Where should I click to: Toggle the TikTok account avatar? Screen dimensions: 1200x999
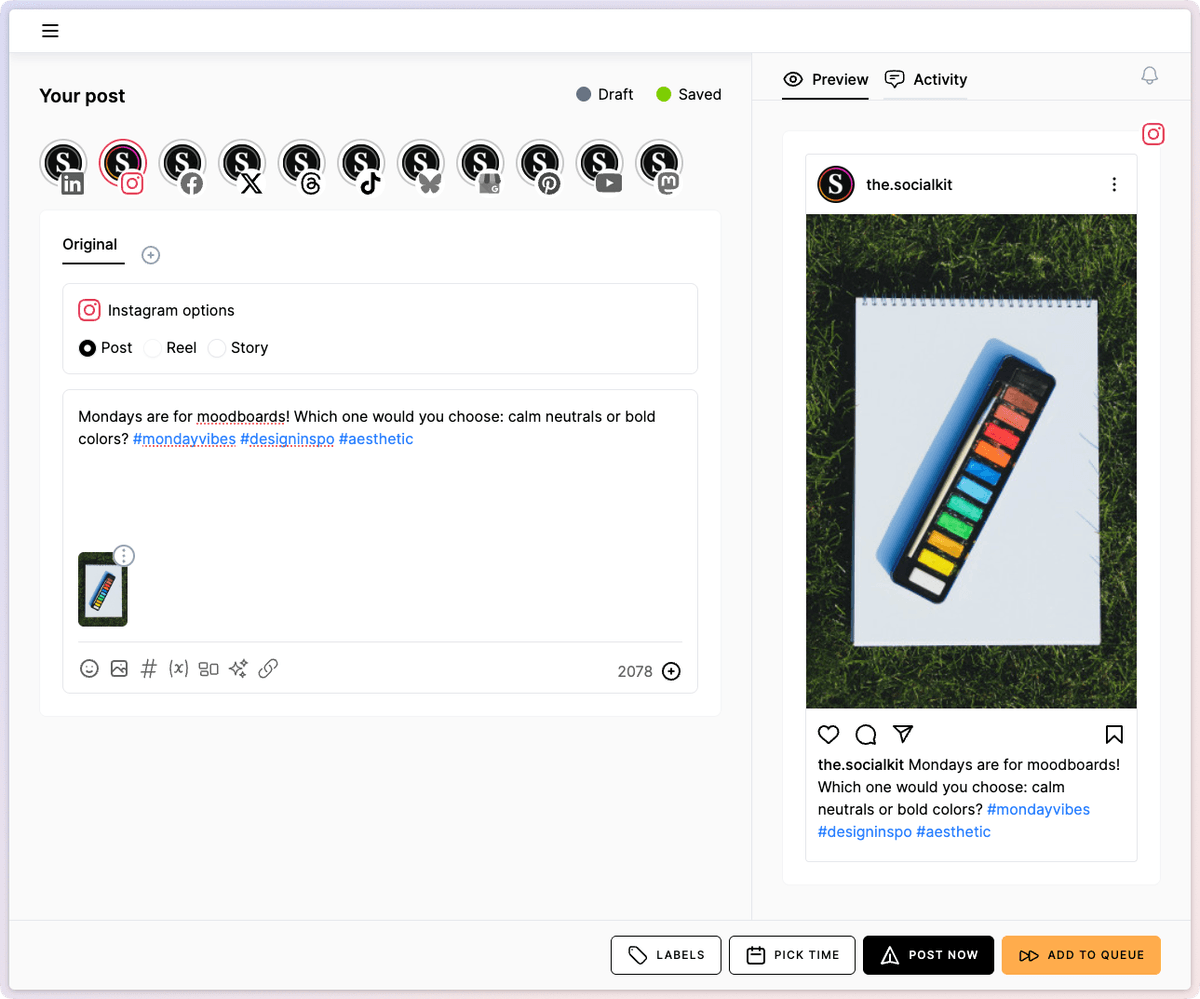point(362,164)
